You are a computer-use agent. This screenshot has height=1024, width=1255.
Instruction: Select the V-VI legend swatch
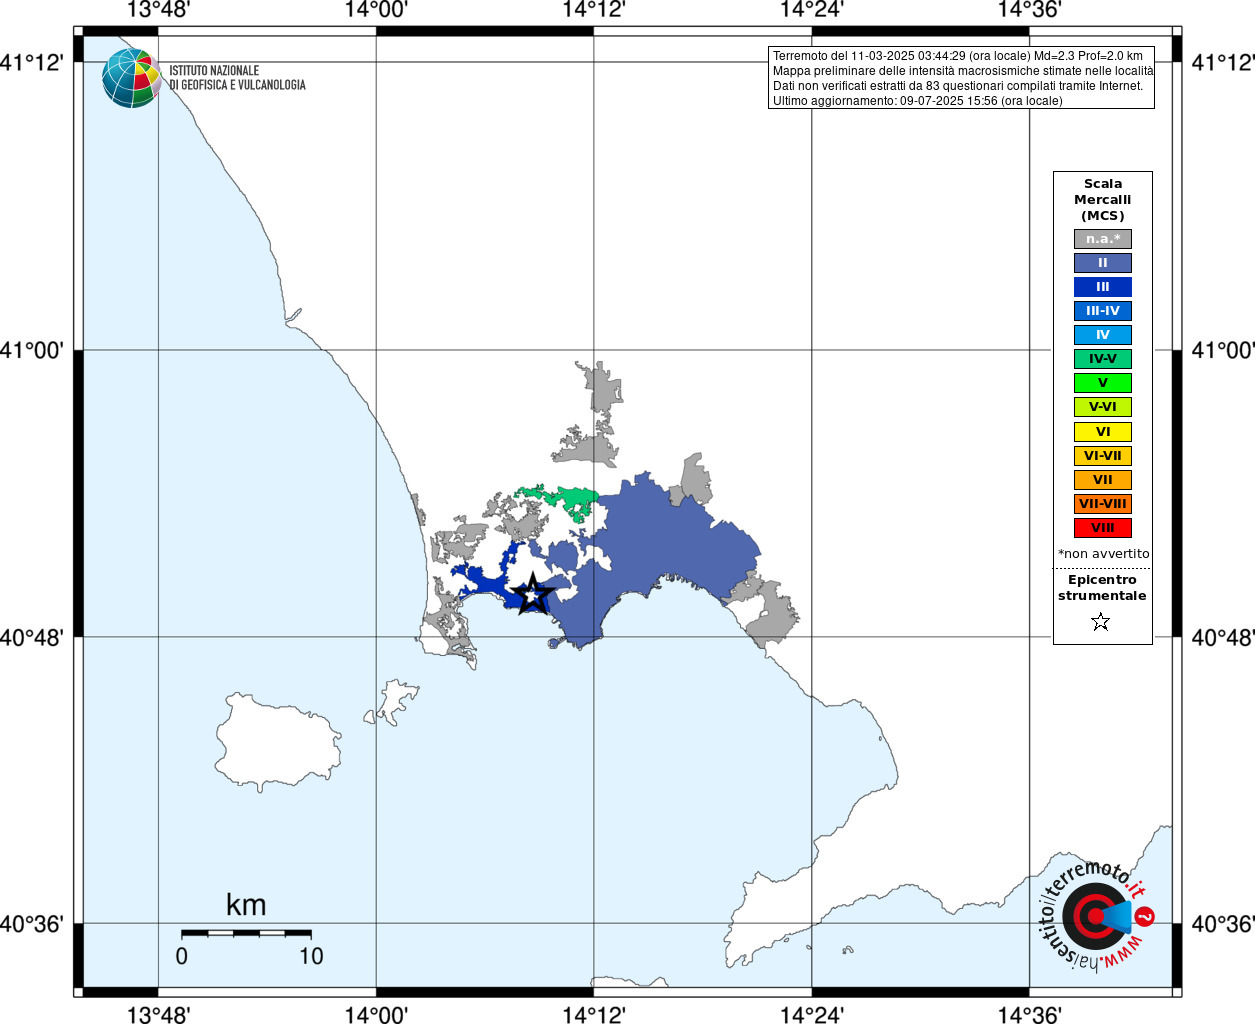1103,407
